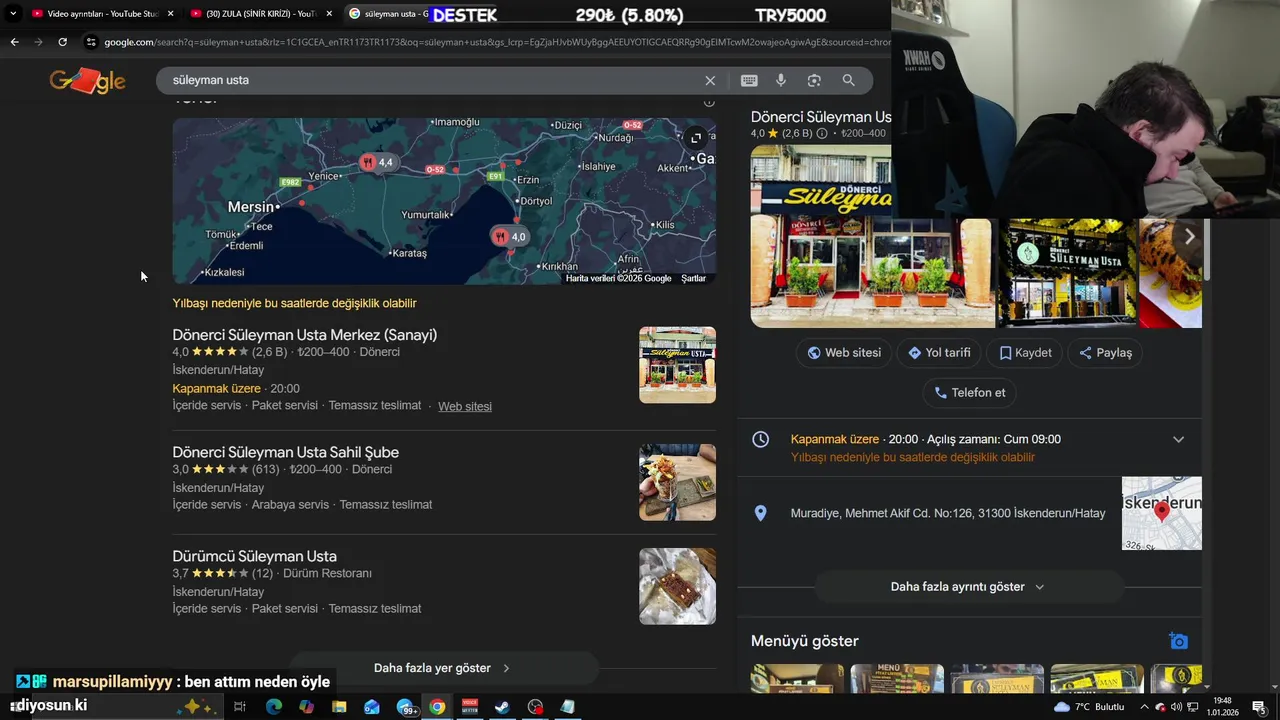Show hidden system tray icons

click(1144, 707)
